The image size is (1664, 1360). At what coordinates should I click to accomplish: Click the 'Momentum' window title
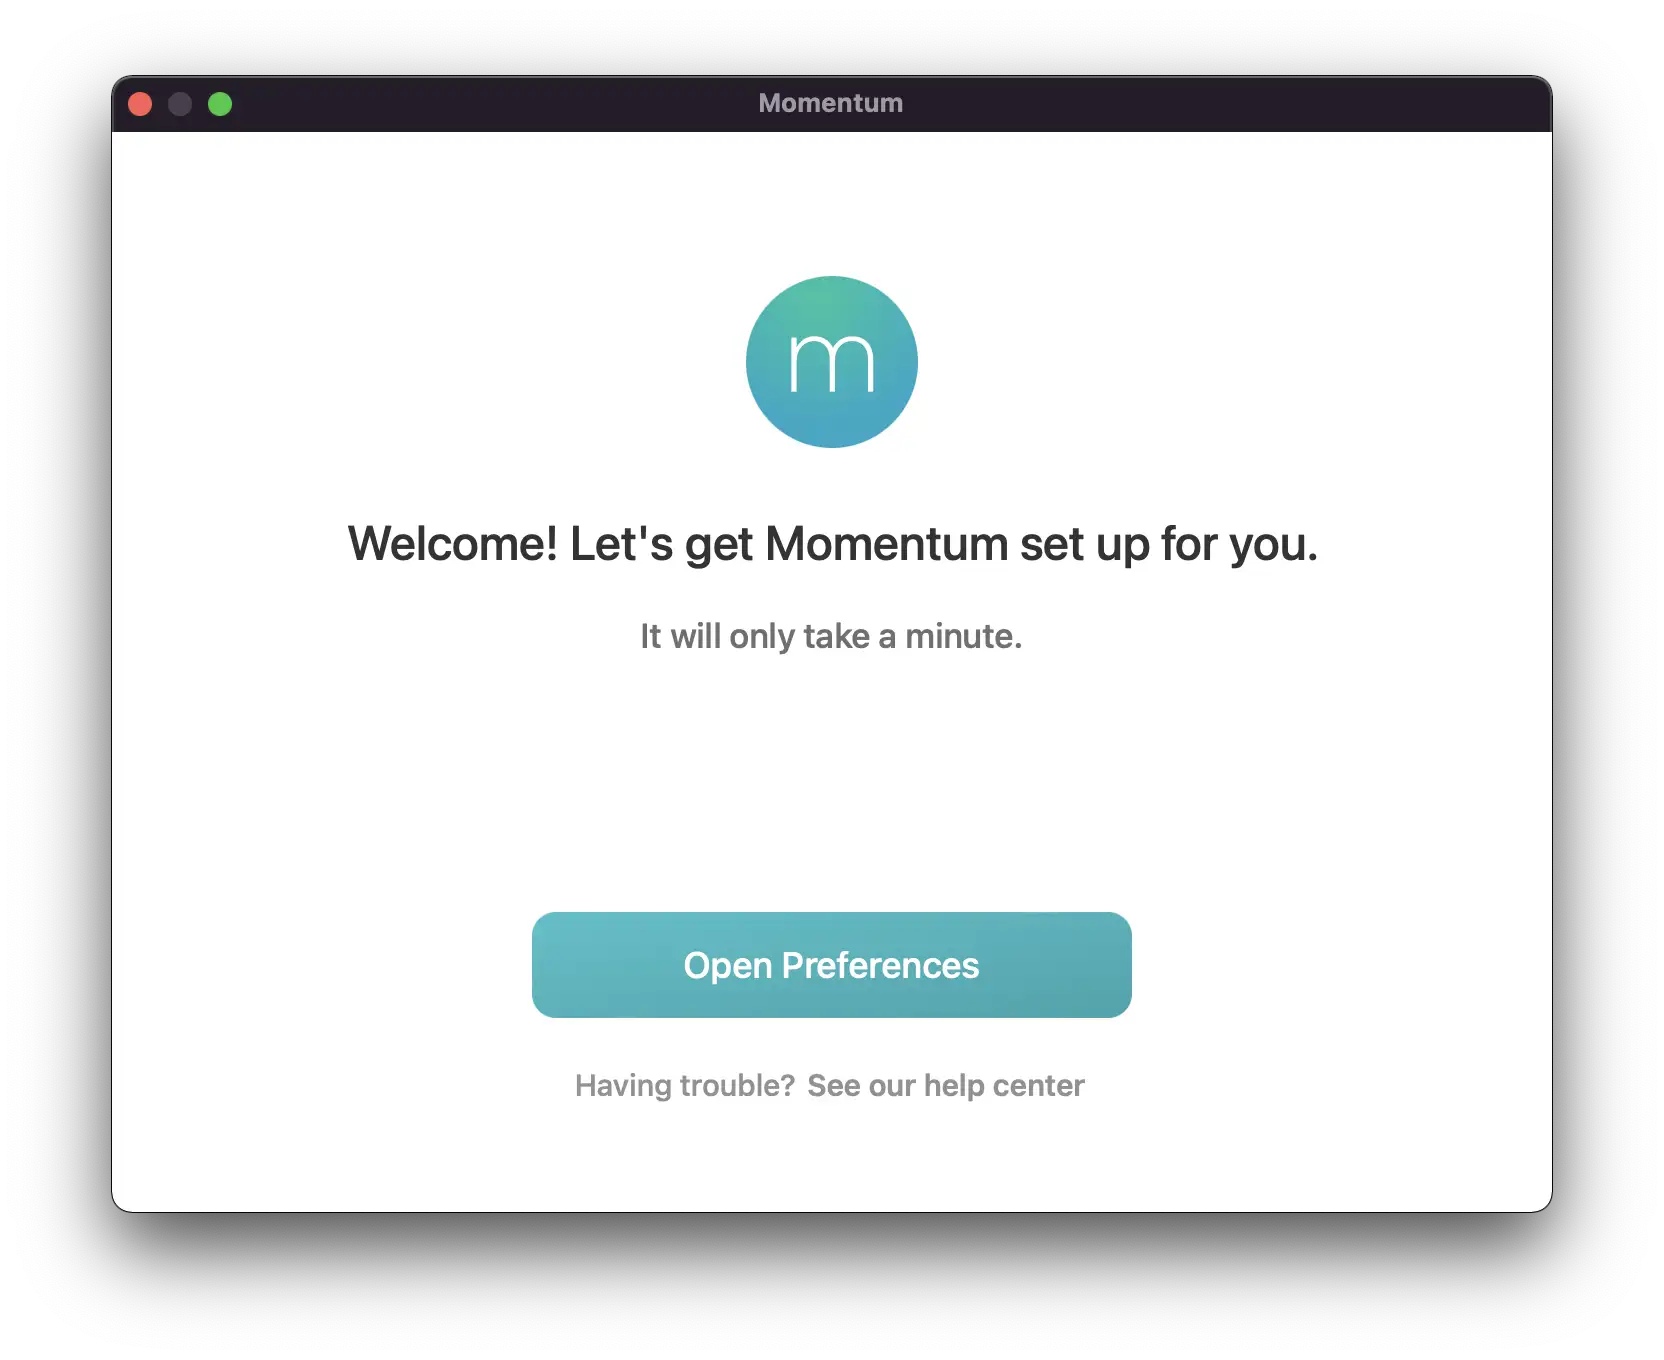[830, 103]
